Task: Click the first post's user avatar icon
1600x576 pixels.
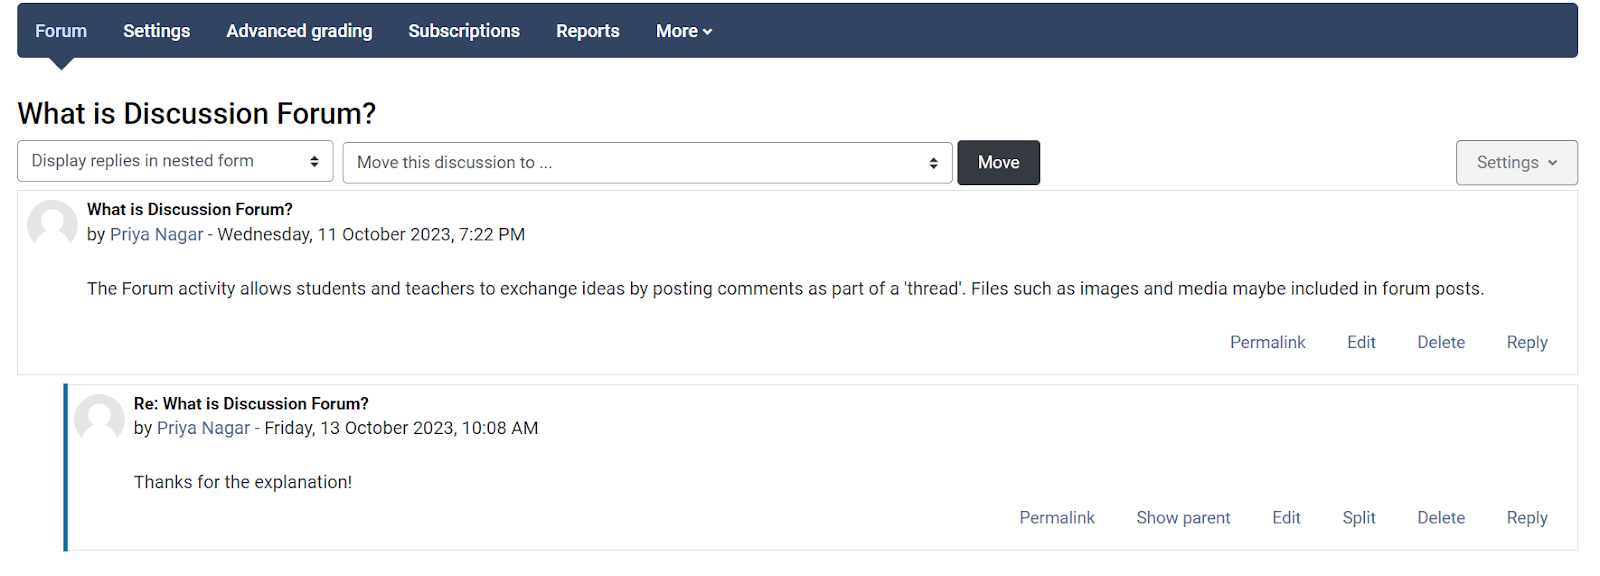Action: pos(52,223)
